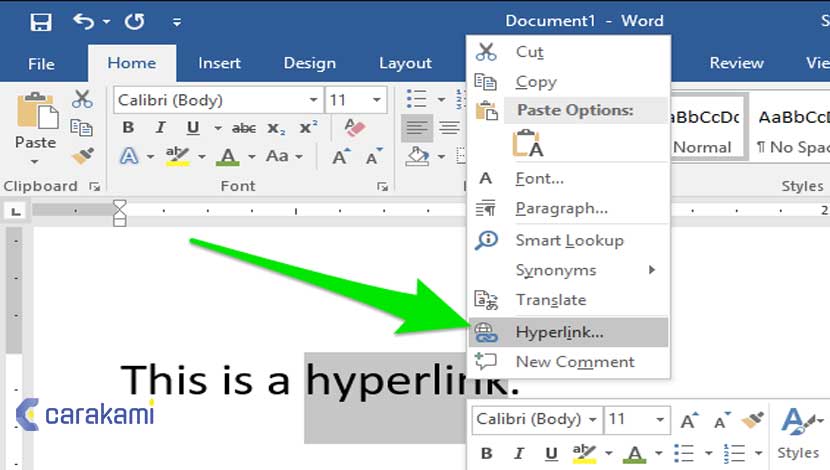Toggle Underline in the ribbon Font group

click(193, 128)
